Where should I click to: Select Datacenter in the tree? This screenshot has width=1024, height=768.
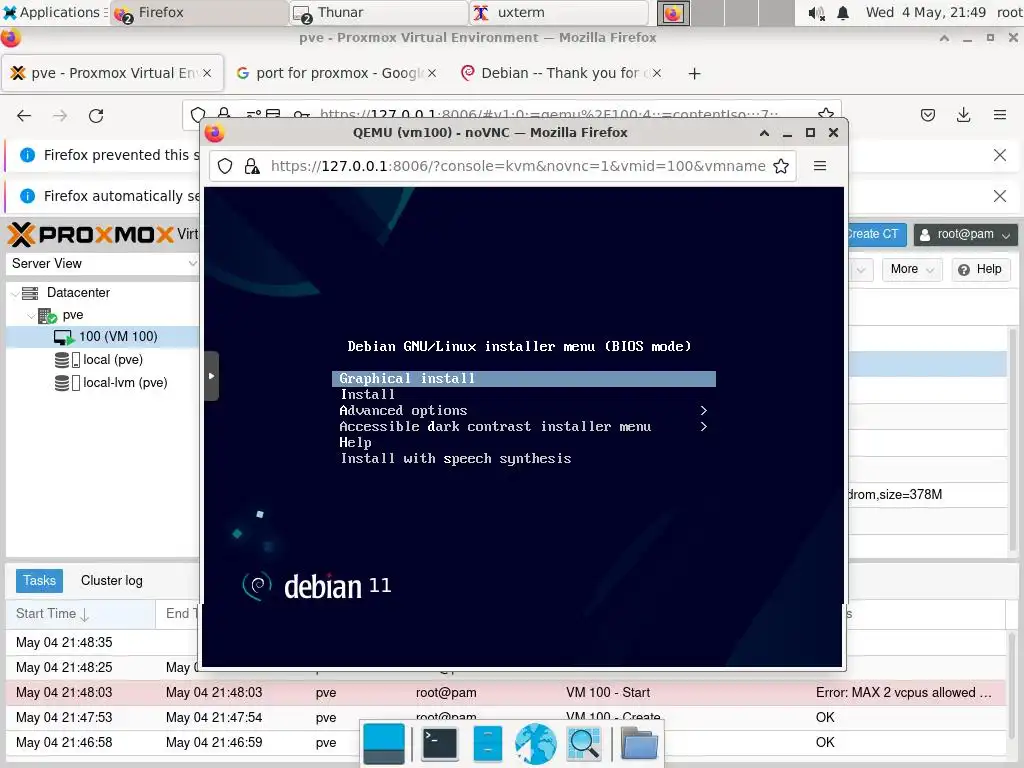(78, 293)
